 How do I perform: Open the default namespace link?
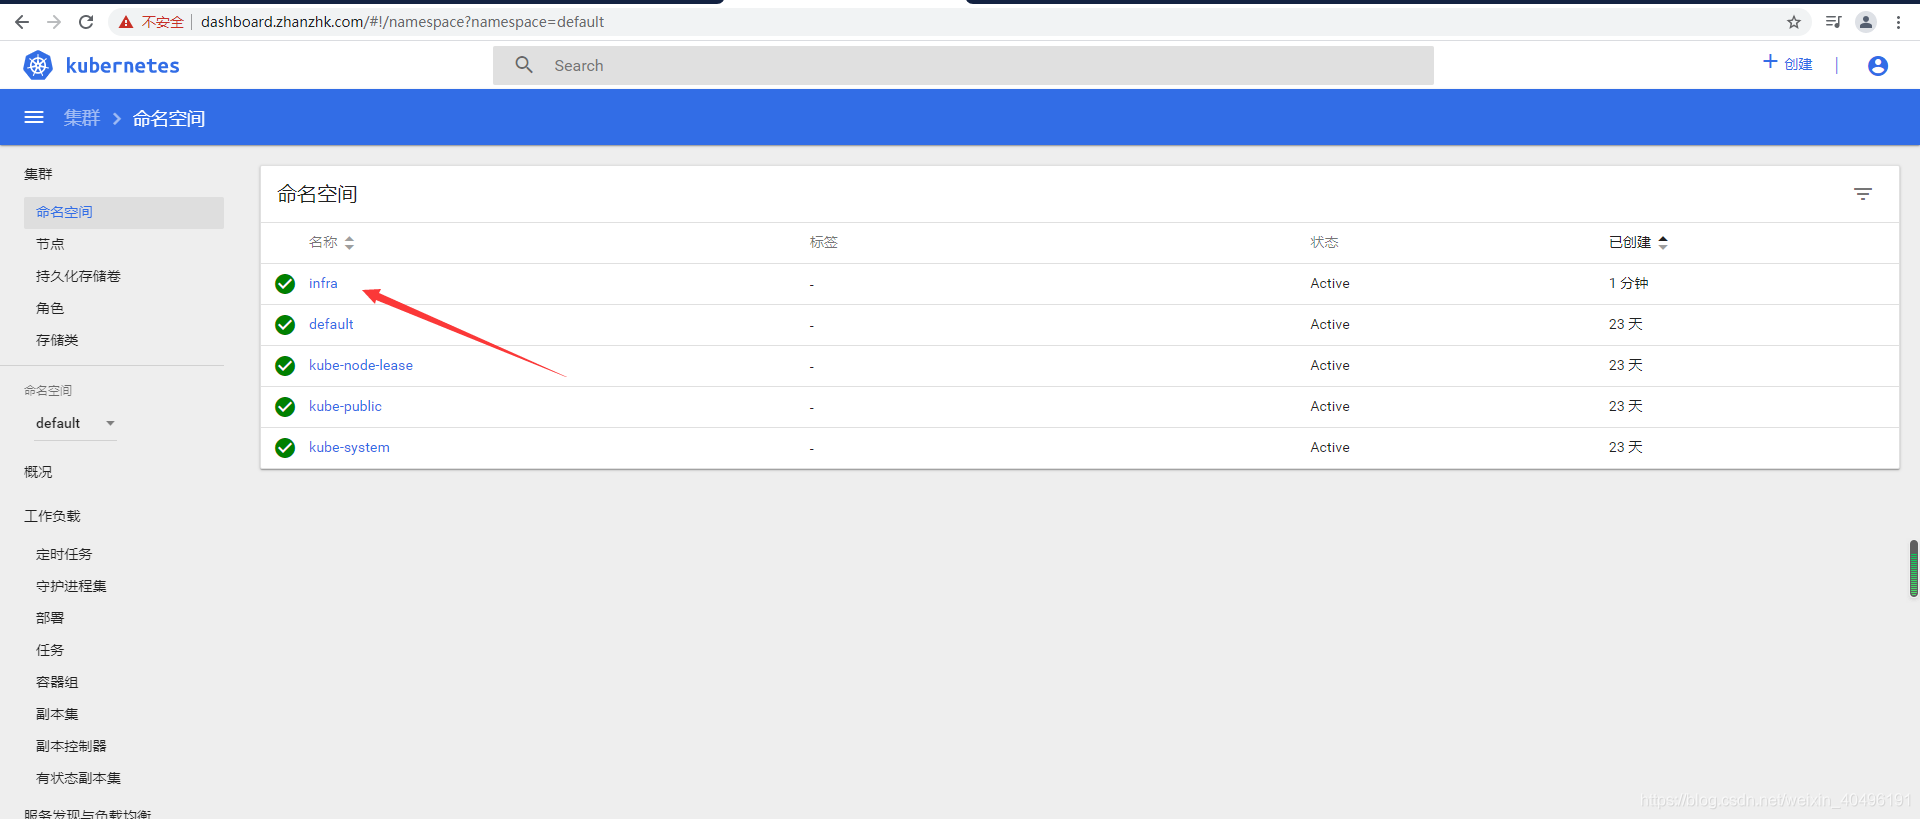pos(331,324)
